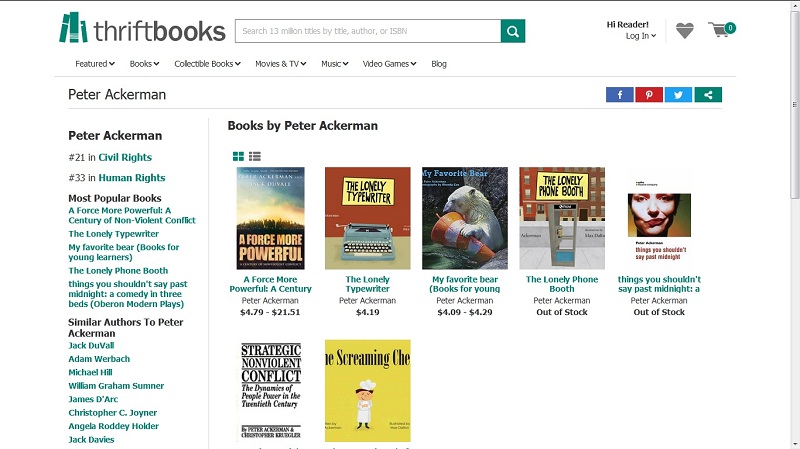This screenshot has height=449, width=800.
Task: Click My Favorite Bear book cover
Action: coord(465,218)
